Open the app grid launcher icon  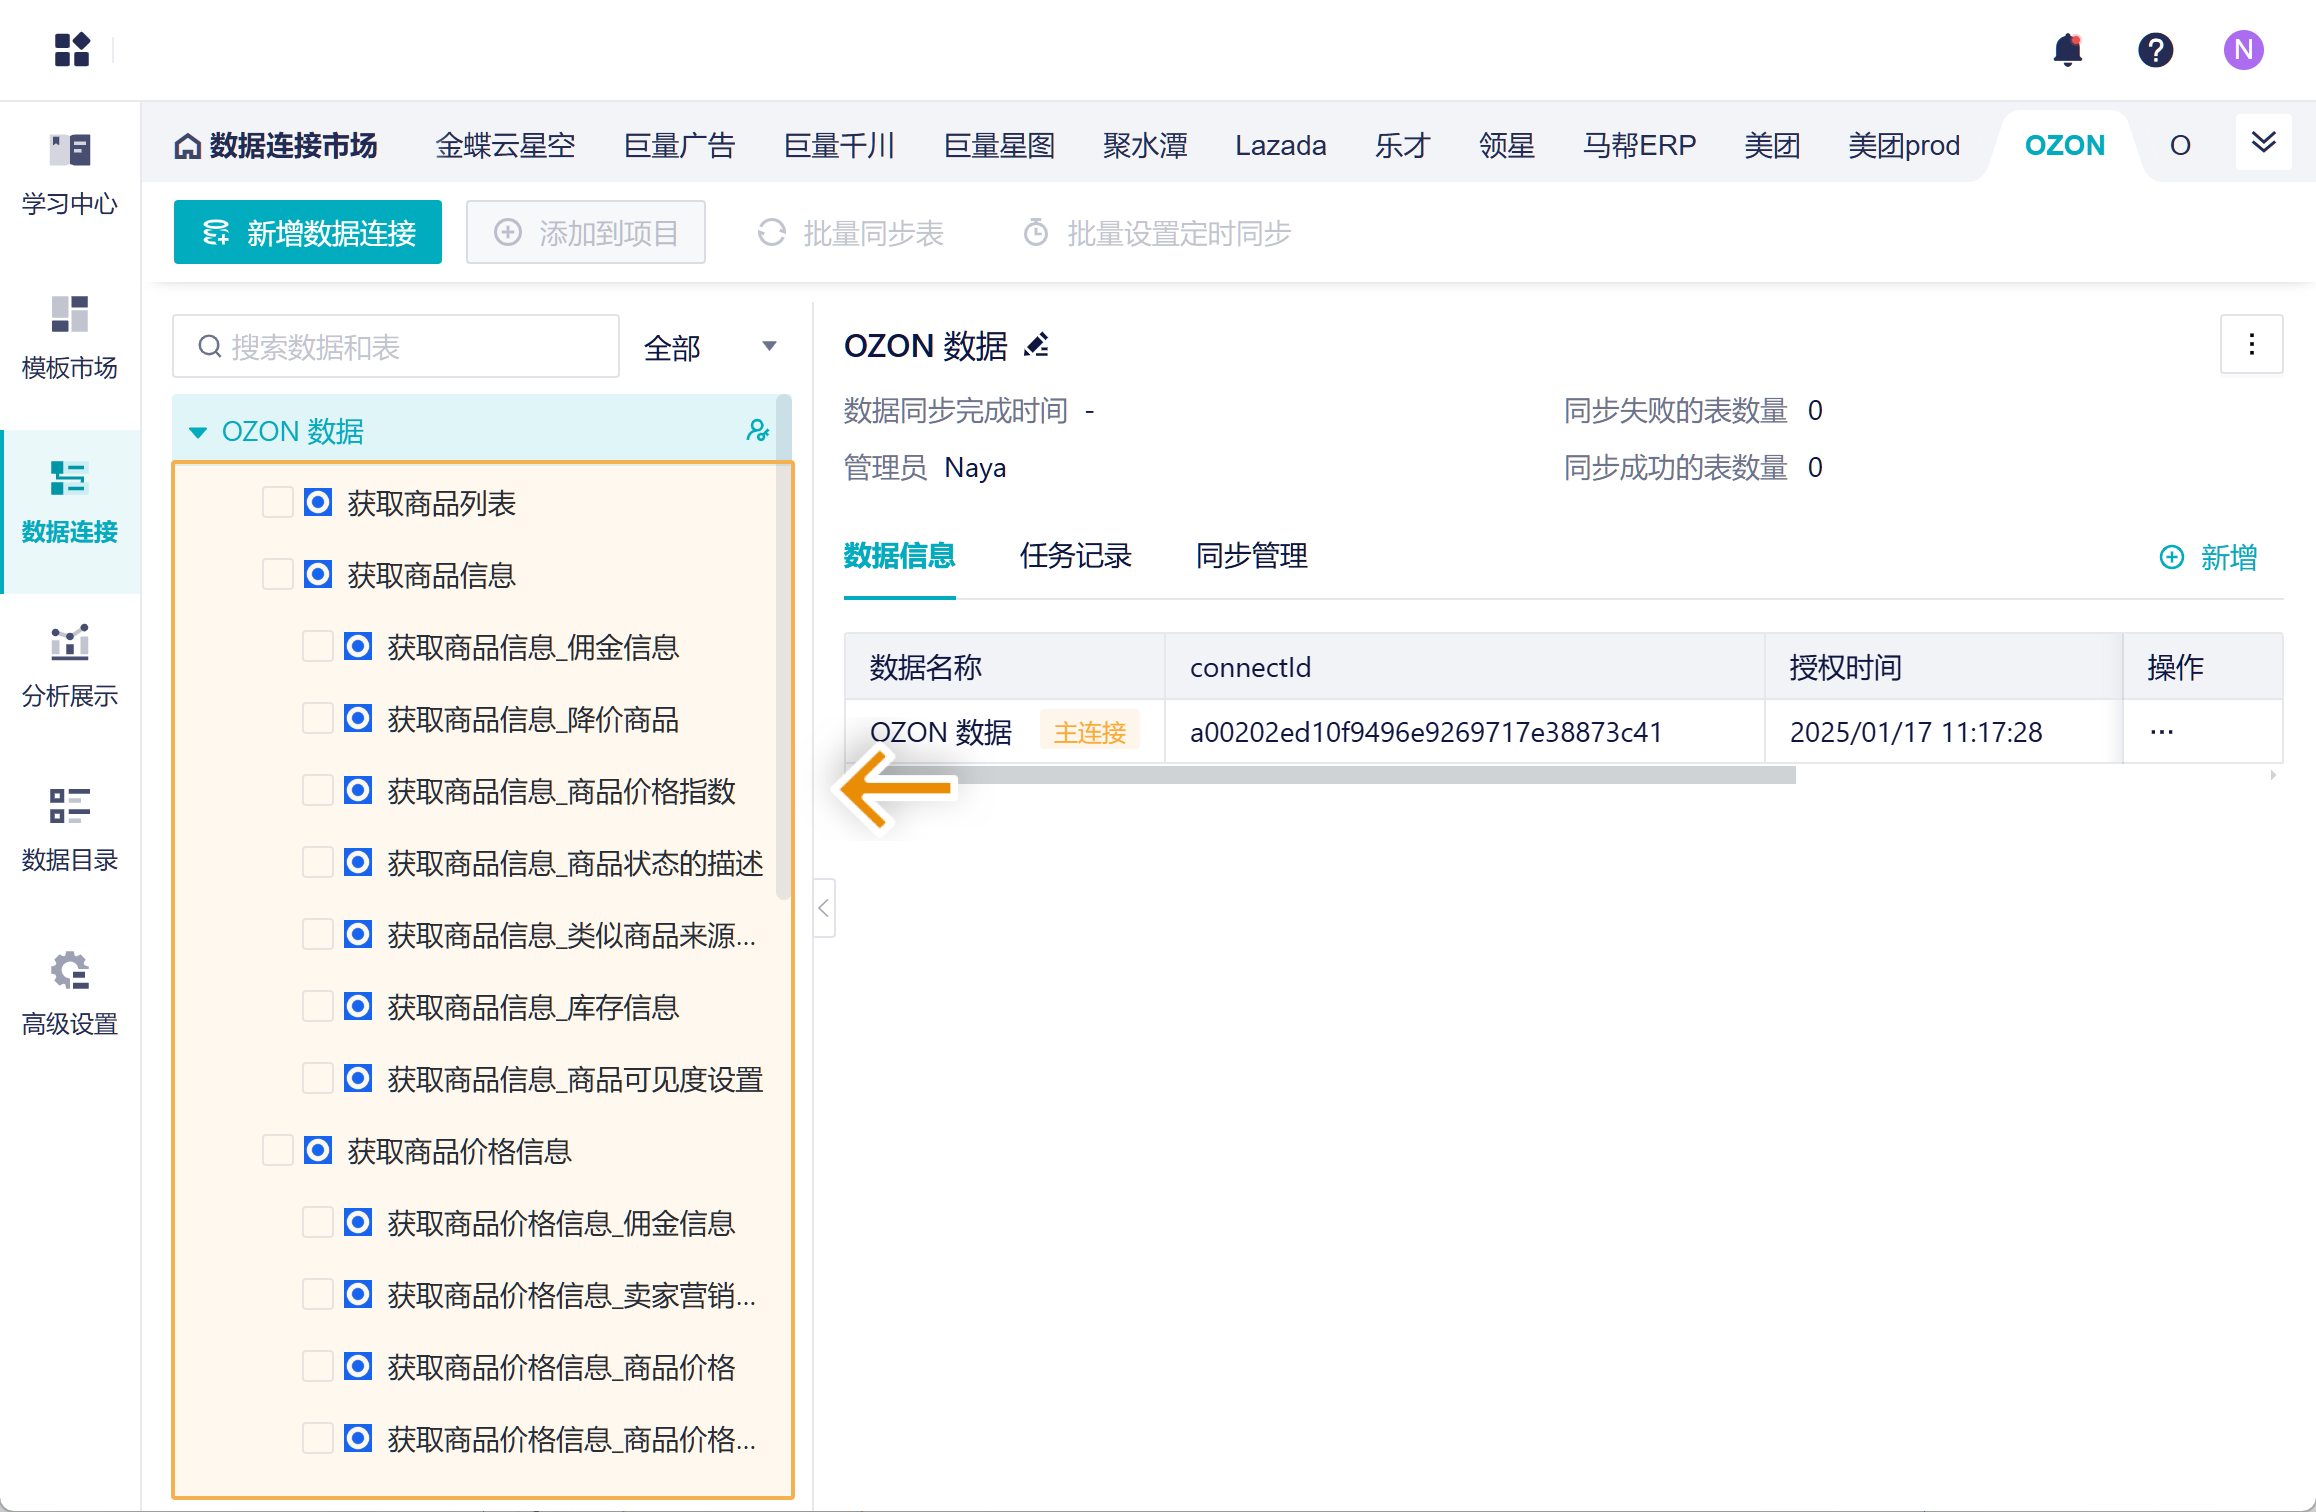coord(72,50)
